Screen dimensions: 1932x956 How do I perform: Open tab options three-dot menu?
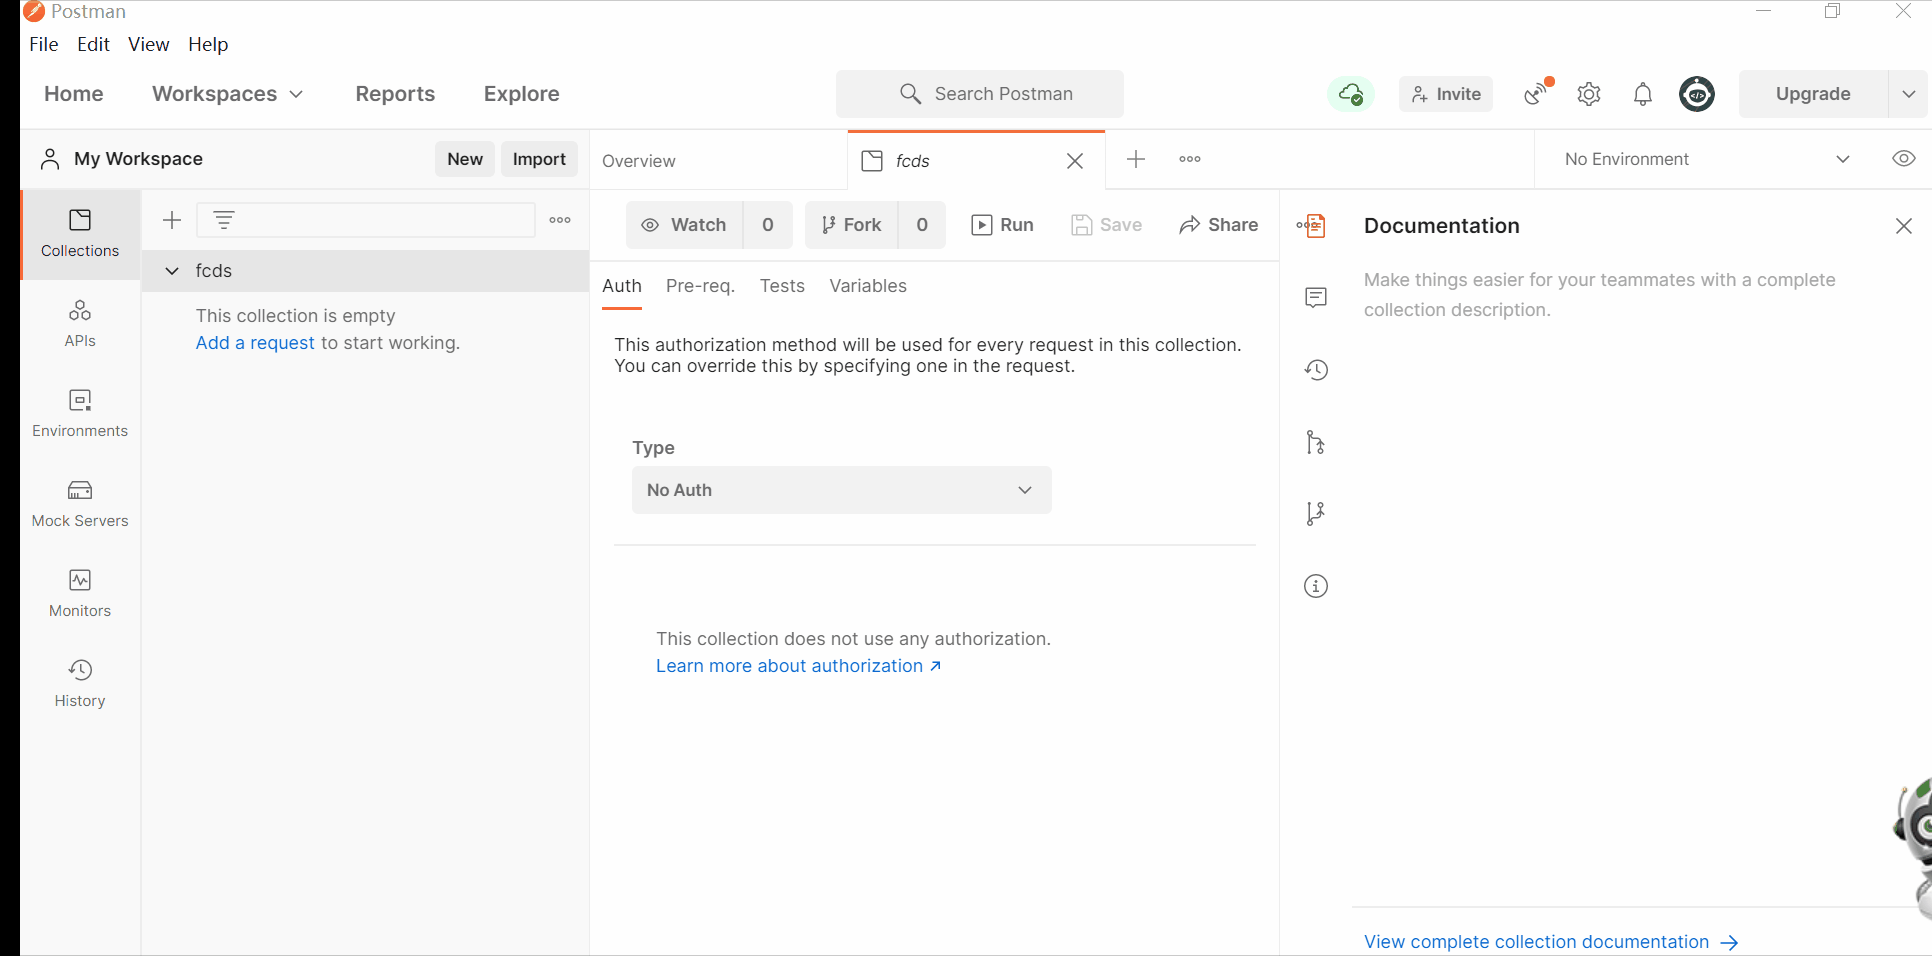[x=1190, y=159]
